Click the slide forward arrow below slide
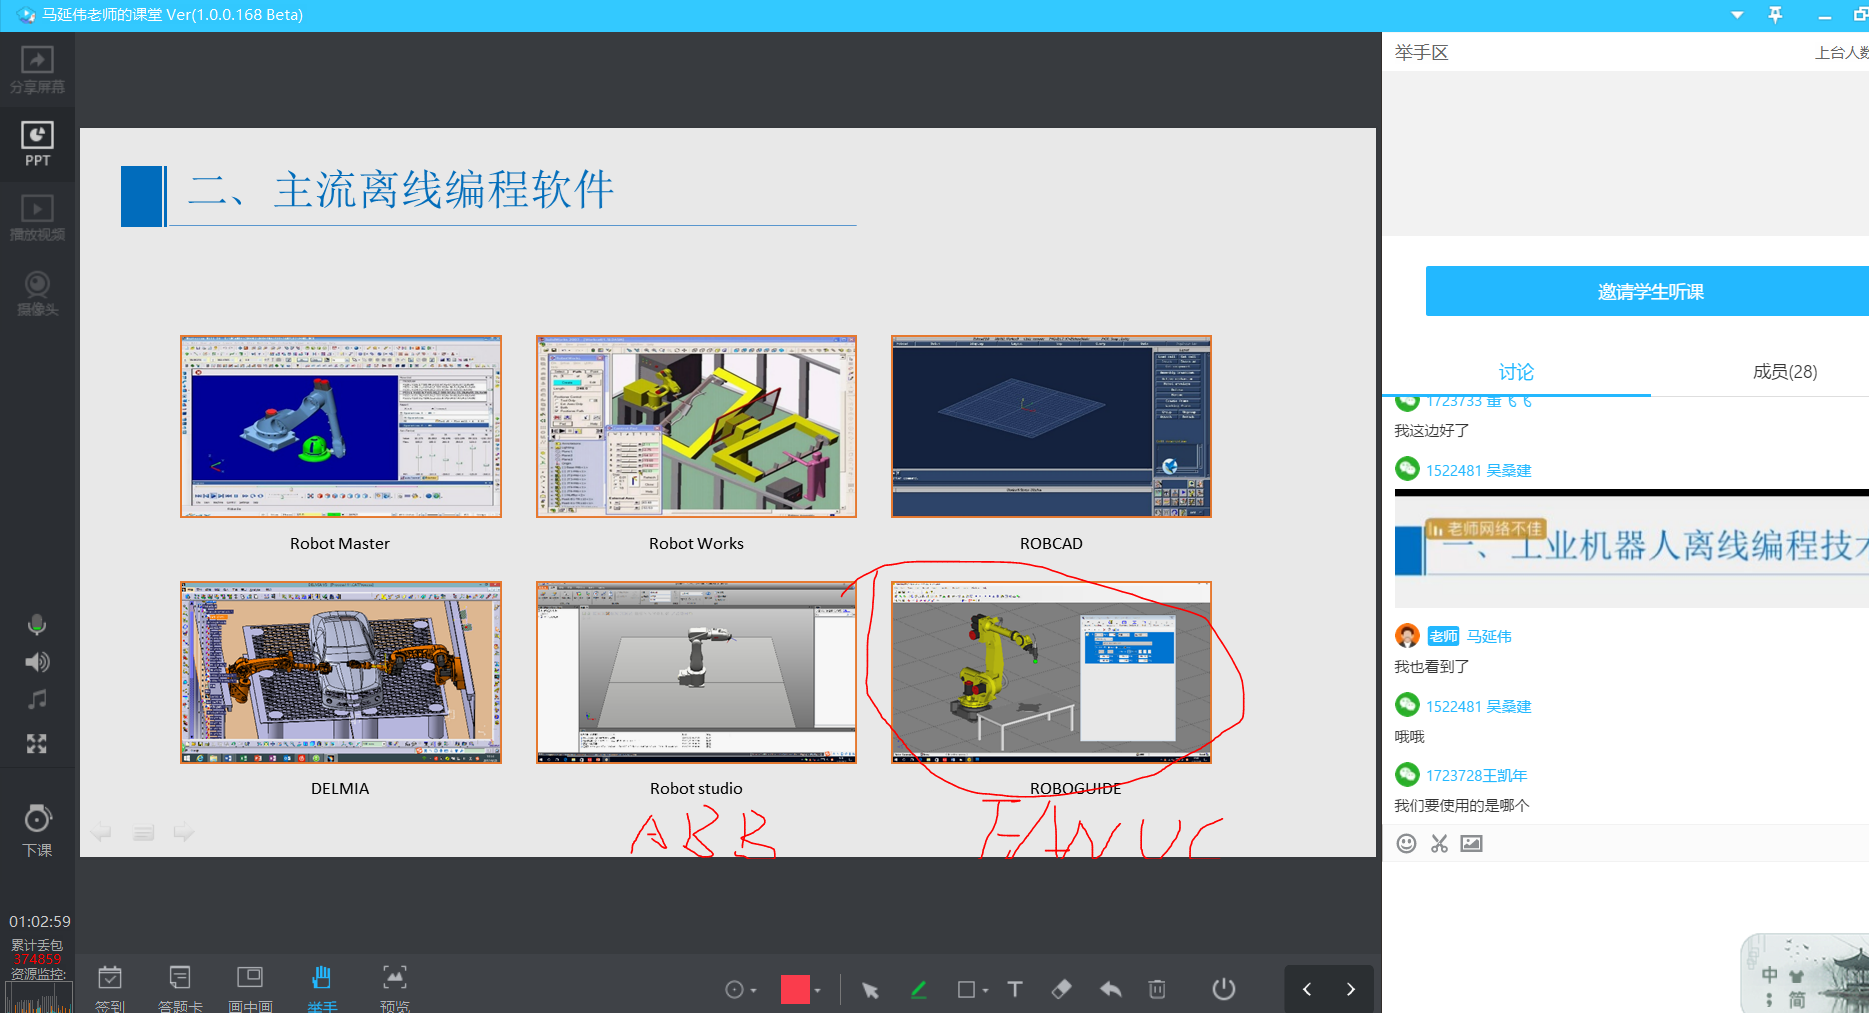1869x1013 pixels. [x=184, y=832]
